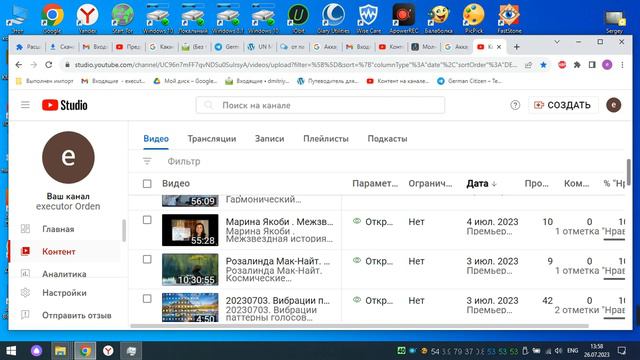The image size is (640, 360).
Task: Click the filter icon next to Фильтр
Action: click(147, 161)
